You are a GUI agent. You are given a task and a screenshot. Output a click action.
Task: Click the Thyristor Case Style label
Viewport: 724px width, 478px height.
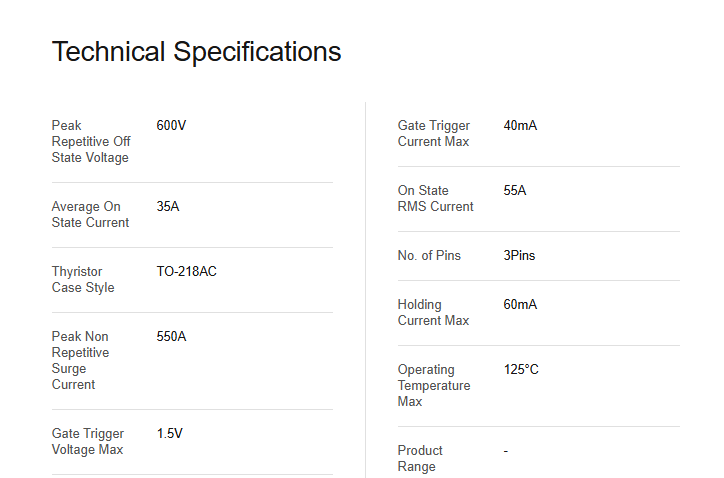point(83,280)
